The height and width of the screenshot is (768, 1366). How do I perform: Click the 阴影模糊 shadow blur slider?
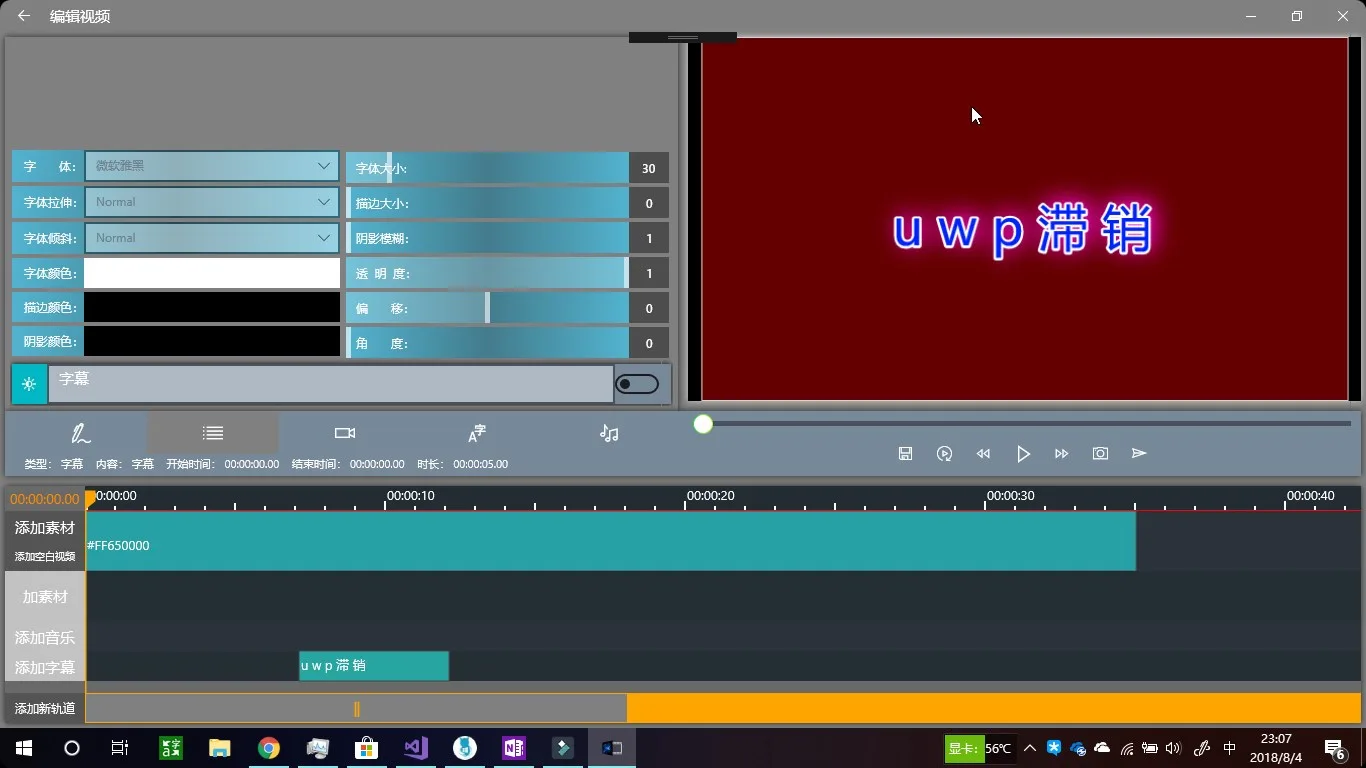point(487,238)
